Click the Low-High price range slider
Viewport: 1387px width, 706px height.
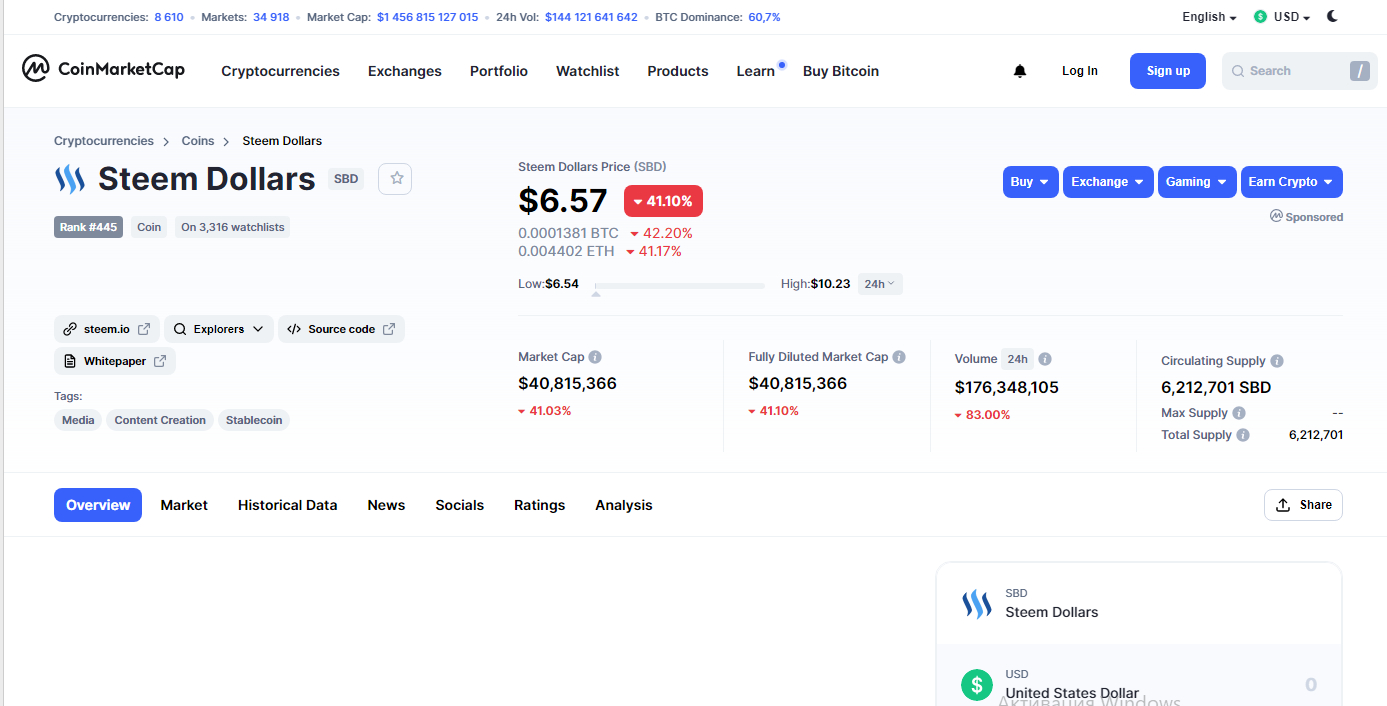pyautogui.click(x=679, y=286)
